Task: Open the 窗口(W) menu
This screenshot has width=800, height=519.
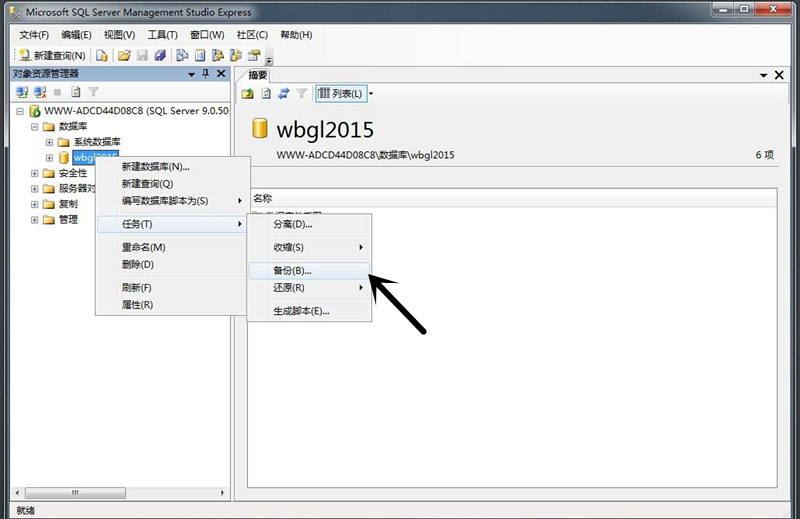Action: tap(207, 35)
